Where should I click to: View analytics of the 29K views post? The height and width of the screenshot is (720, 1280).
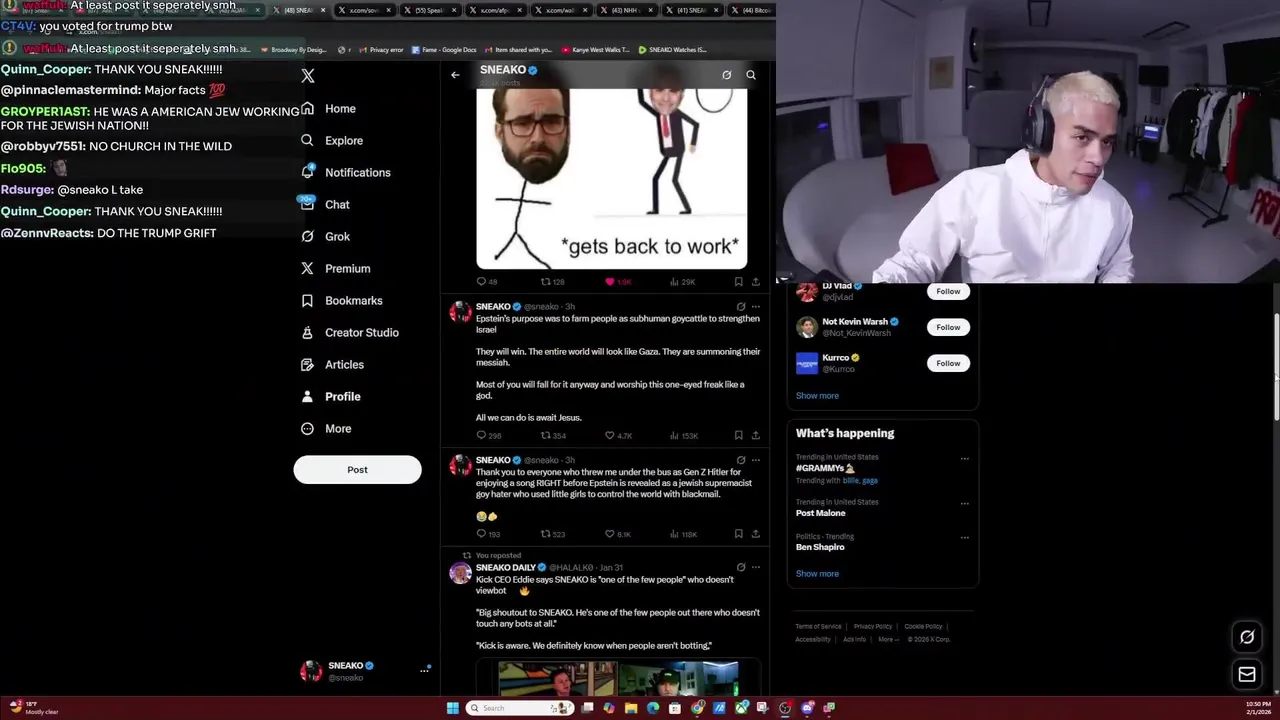(683, 282)
